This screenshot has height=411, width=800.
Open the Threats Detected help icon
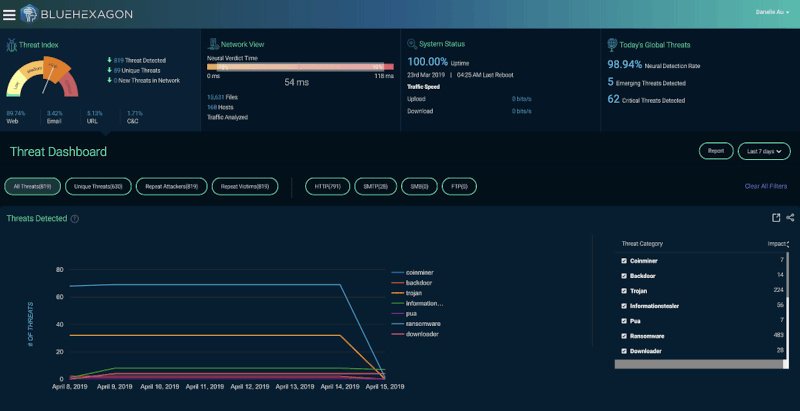pyautogui.click(x=74, y=219)
